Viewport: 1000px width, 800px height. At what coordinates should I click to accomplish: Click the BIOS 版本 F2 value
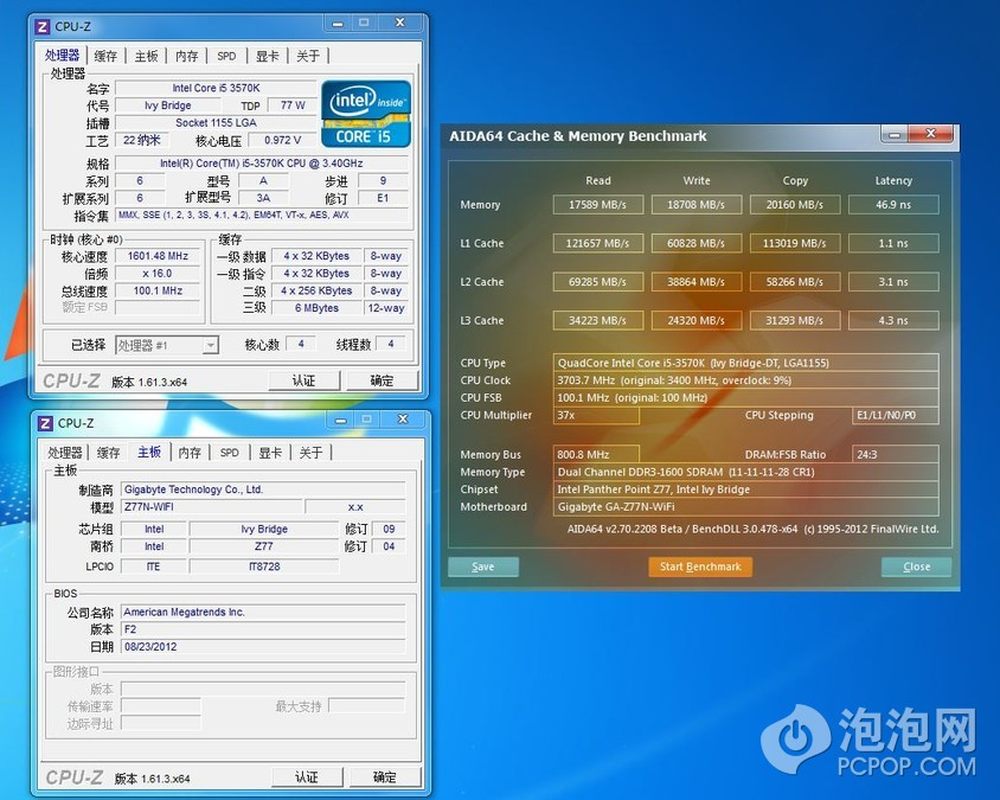pyautogui.click(x=263, y=630)
